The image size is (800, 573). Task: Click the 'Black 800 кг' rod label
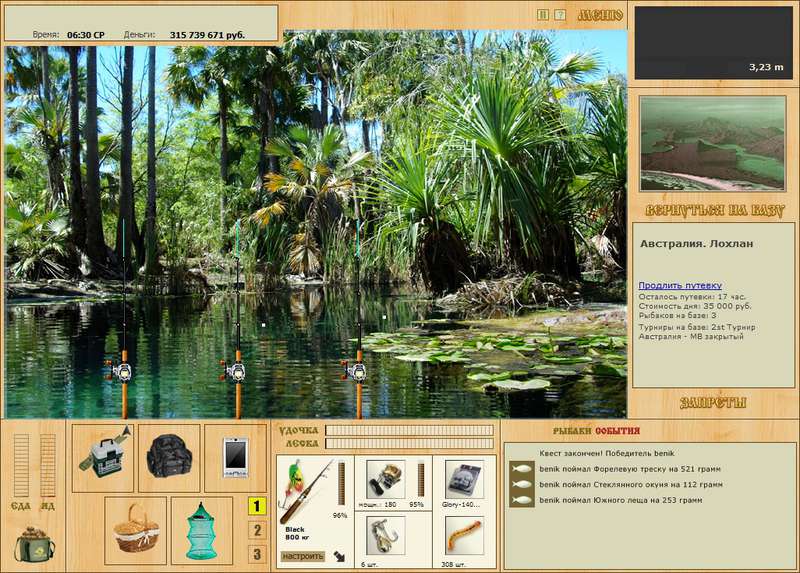[x=295, y=533]
